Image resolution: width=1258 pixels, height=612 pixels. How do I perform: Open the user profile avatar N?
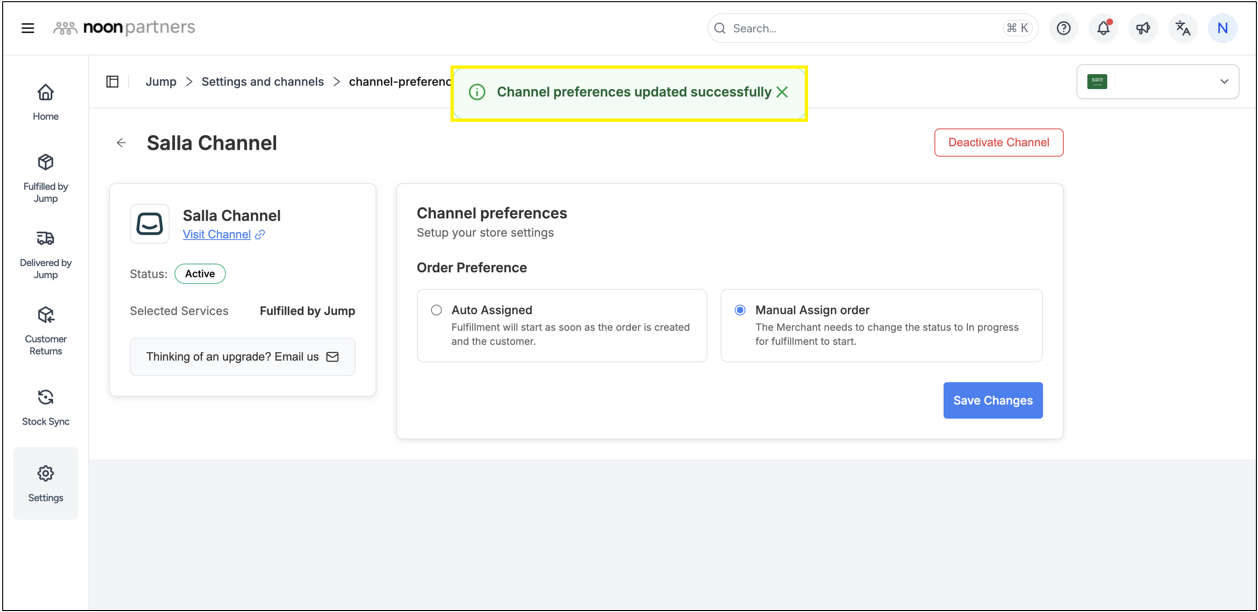(x=1222, y=28)
